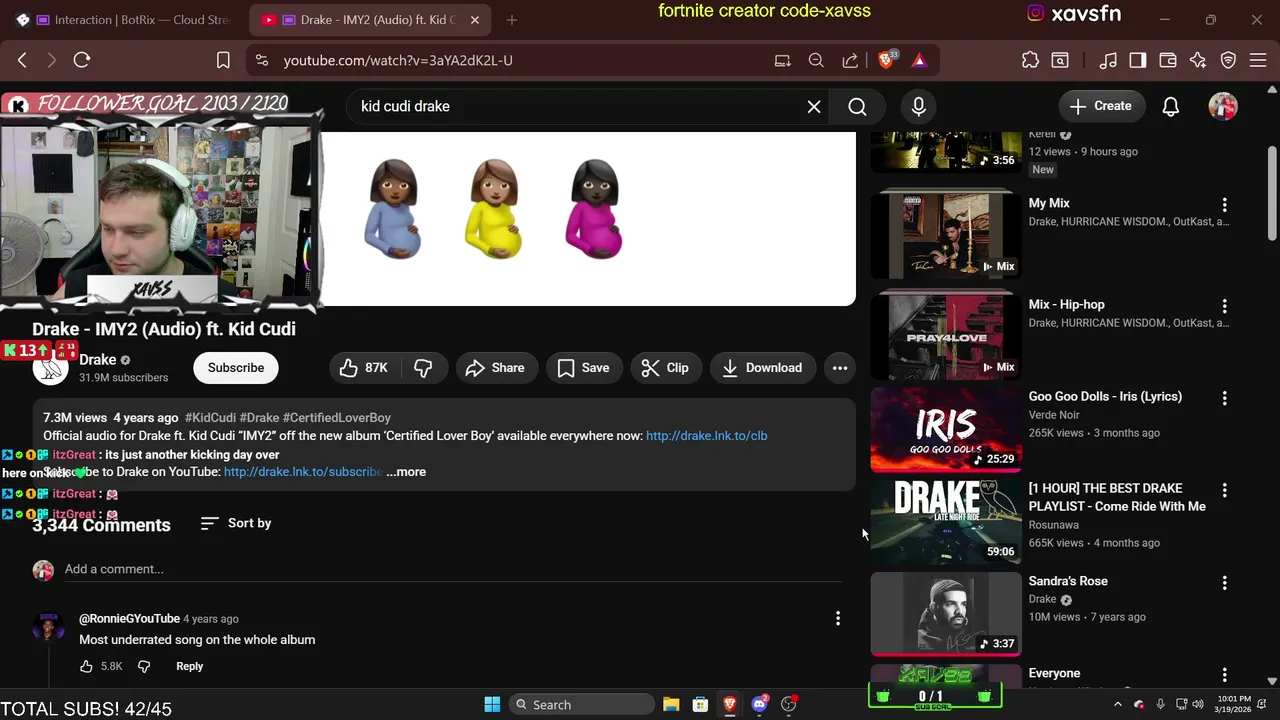Play 1 HOUR Best Drake Playlist video

pos(946,521)
